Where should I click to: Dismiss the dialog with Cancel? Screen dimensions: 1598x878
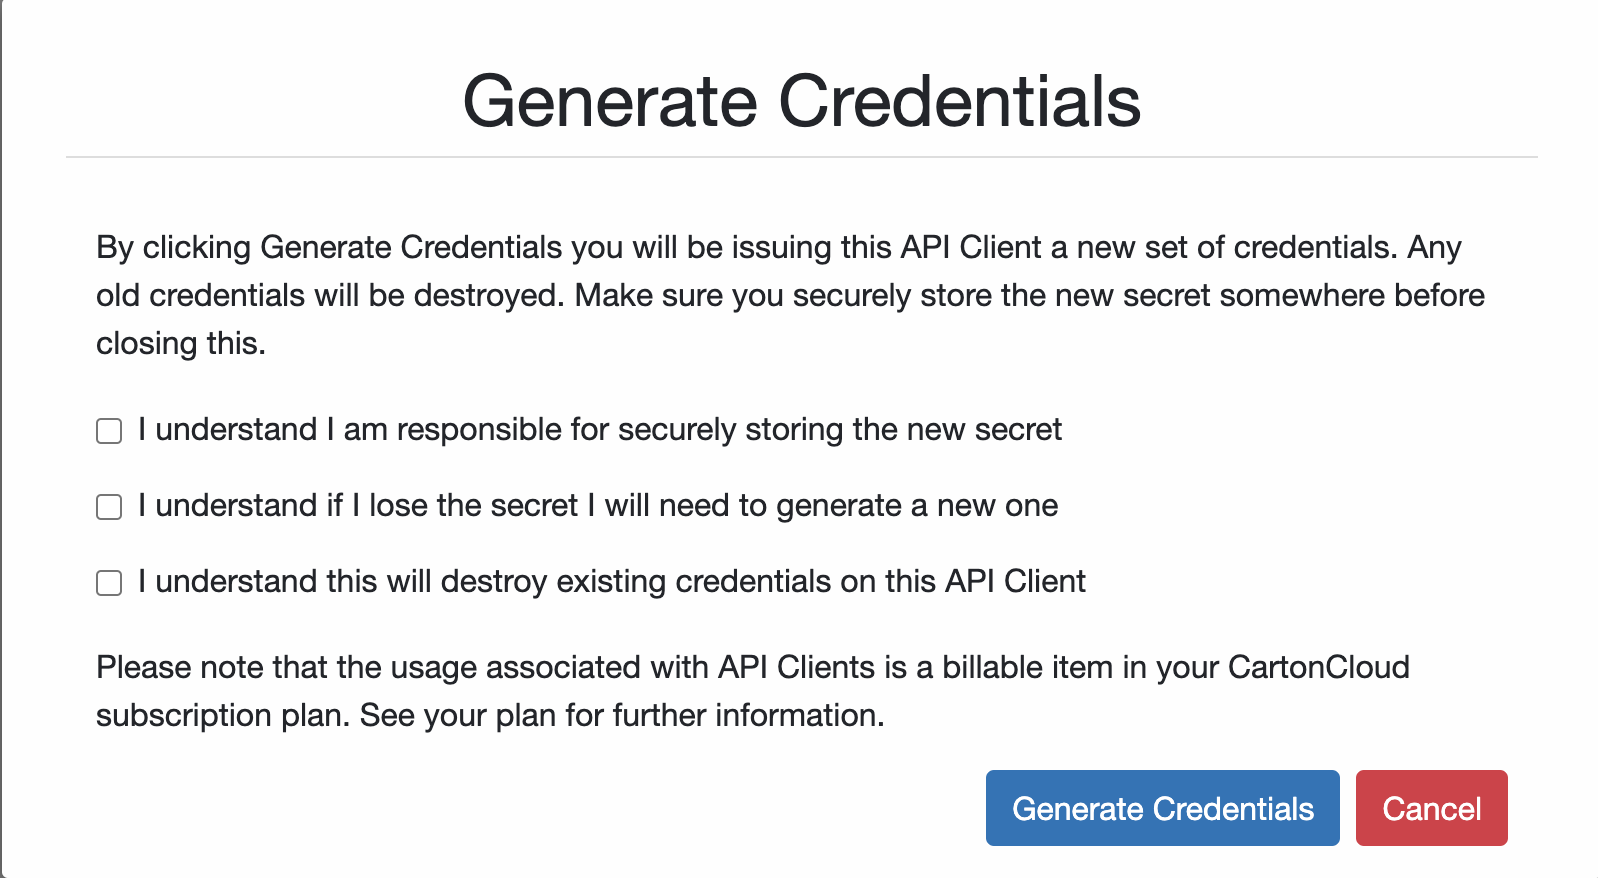point(1432,808)
